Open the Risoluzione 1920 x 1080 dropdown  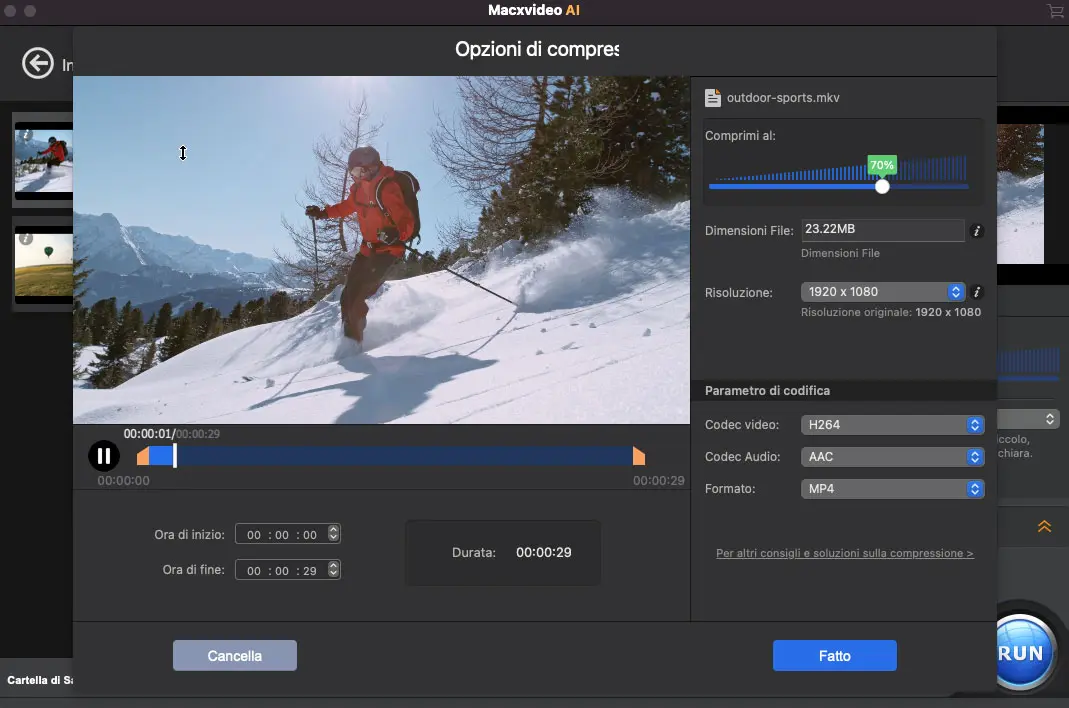click(882, 291)
